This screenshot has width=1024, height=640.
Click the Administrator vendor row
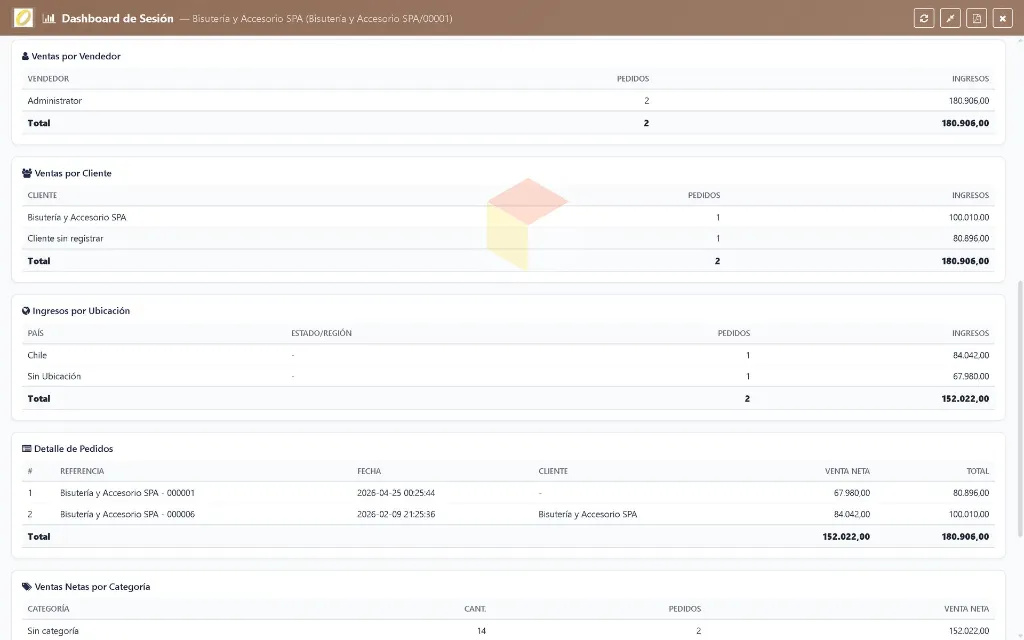(x=508, y=101)
